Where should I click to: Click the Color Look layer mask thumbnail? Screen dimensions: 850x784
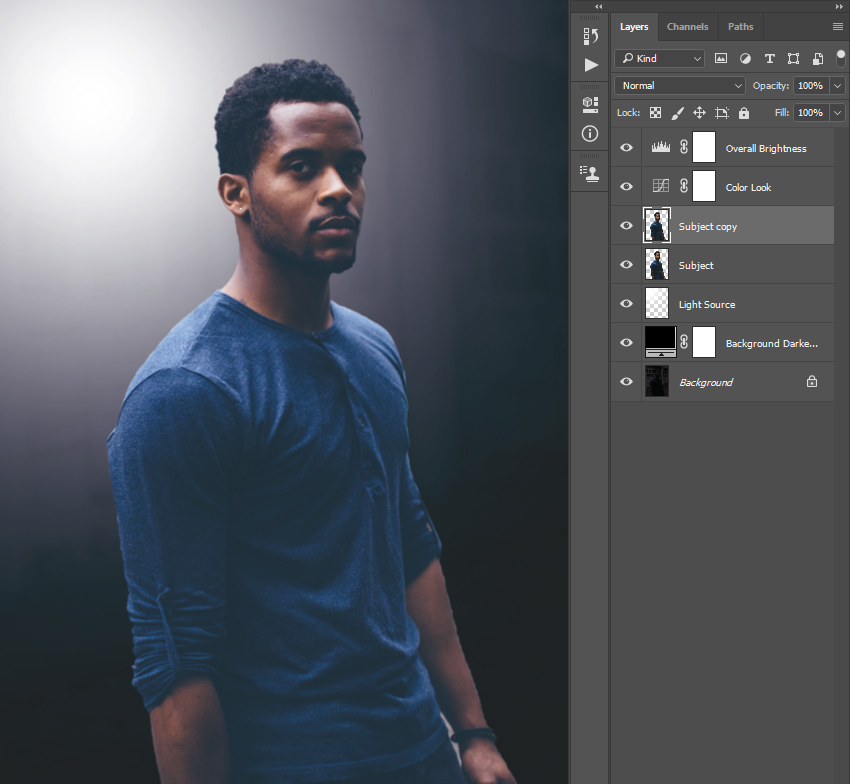pyautogui.click(x=704, y=187)
